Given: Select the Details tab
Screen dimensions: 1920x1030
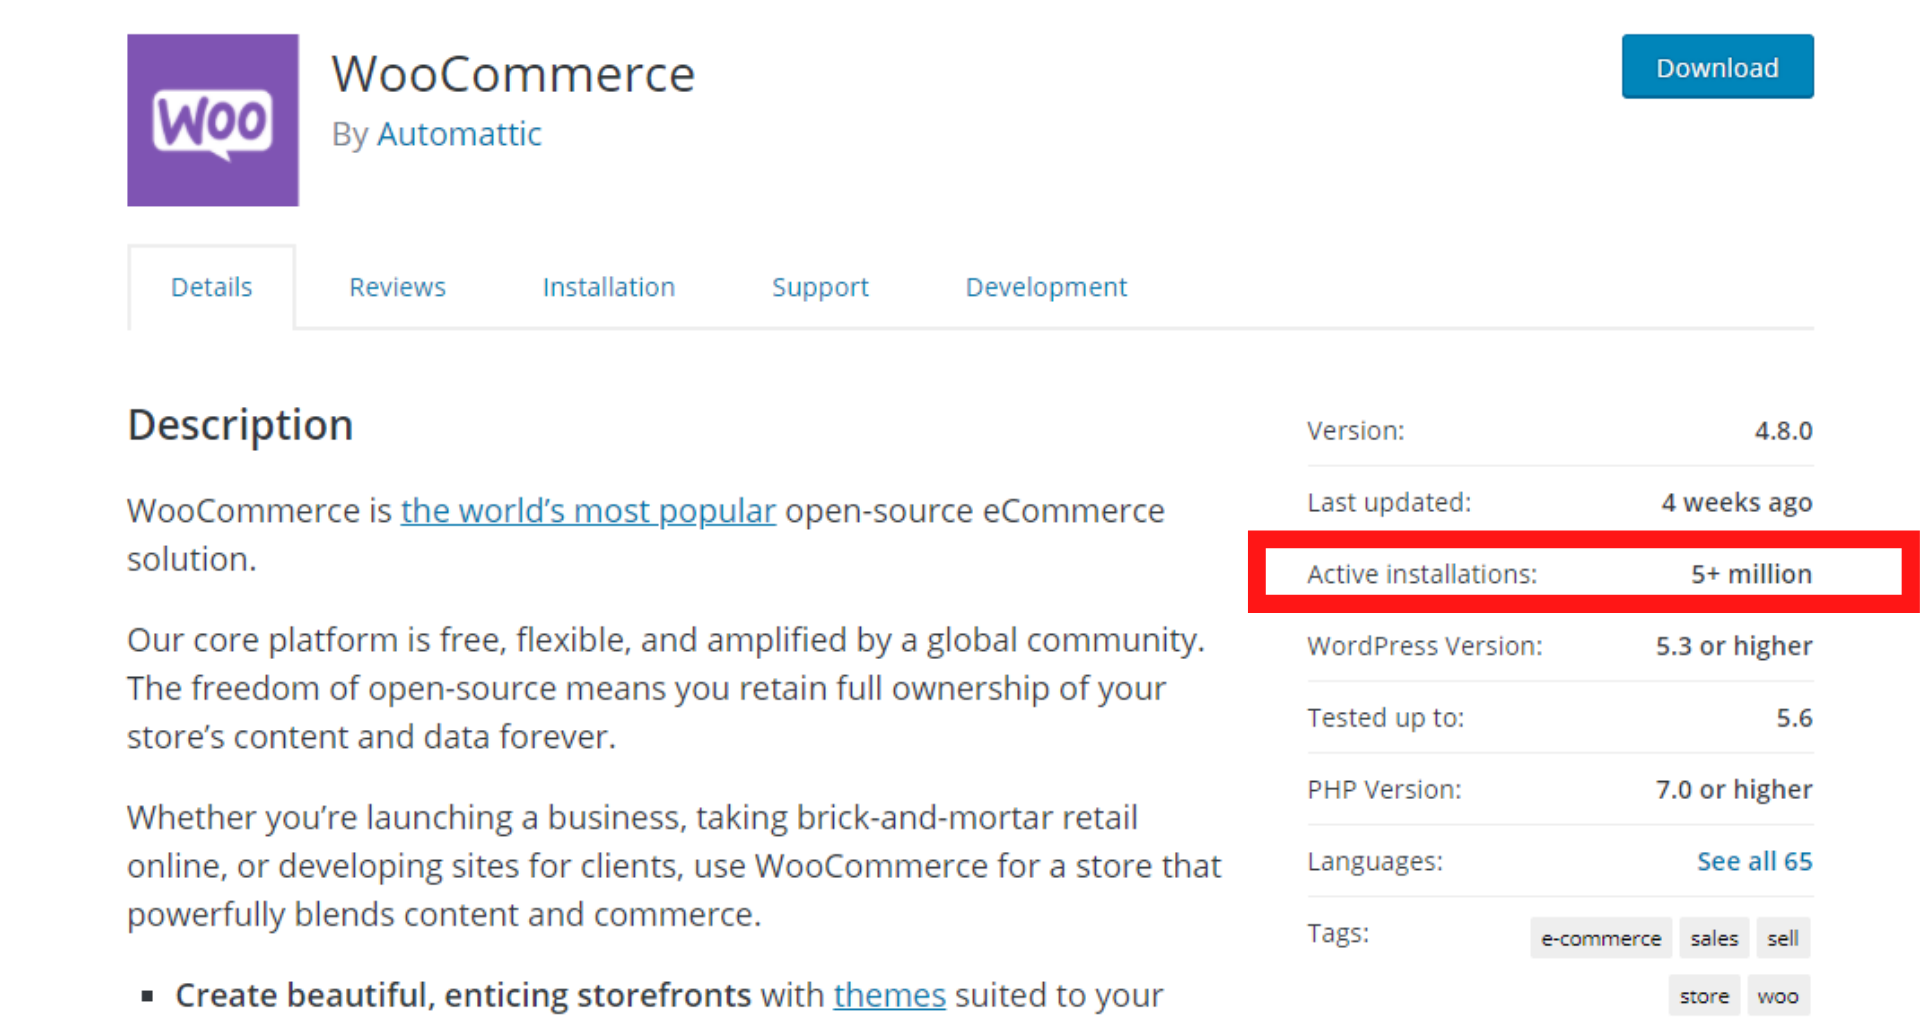Looking at the screenshot, I should pyautogui.click(x=211, y=287).
